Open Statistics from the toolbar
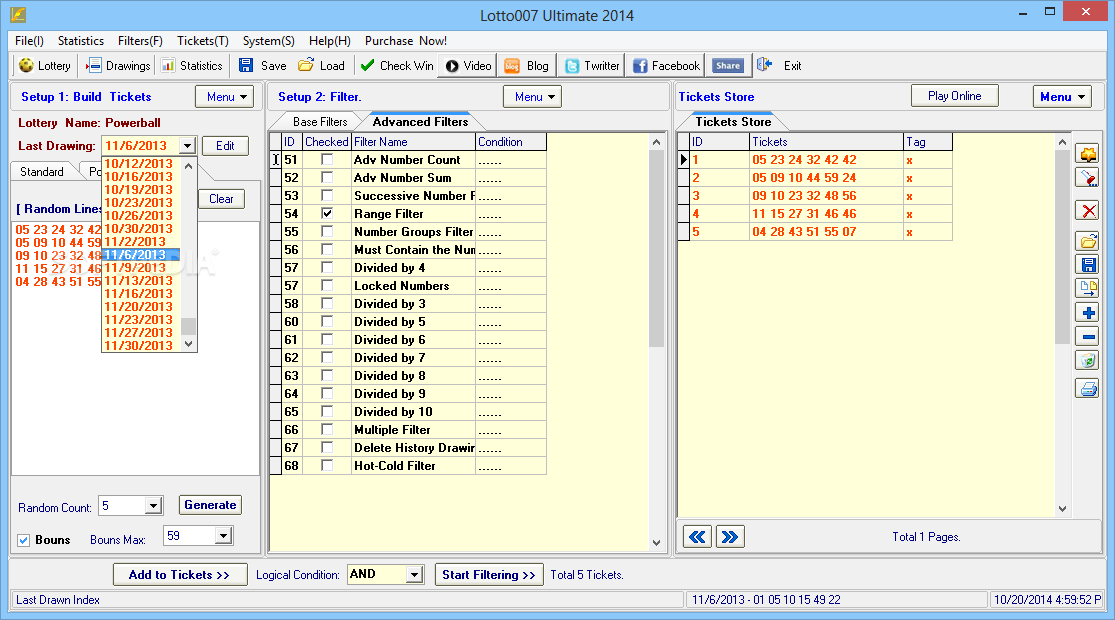Image resolution: width=1115 pixels, height=620 pixels. (x=192, y=65)
